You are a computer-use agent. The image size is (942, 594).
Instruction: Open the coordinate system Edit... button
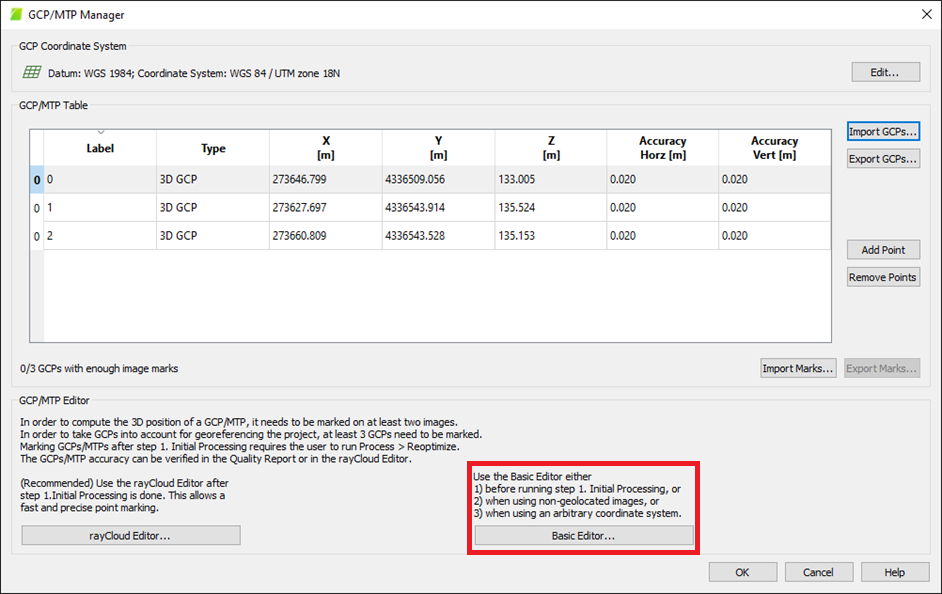(x=885, y=72)
